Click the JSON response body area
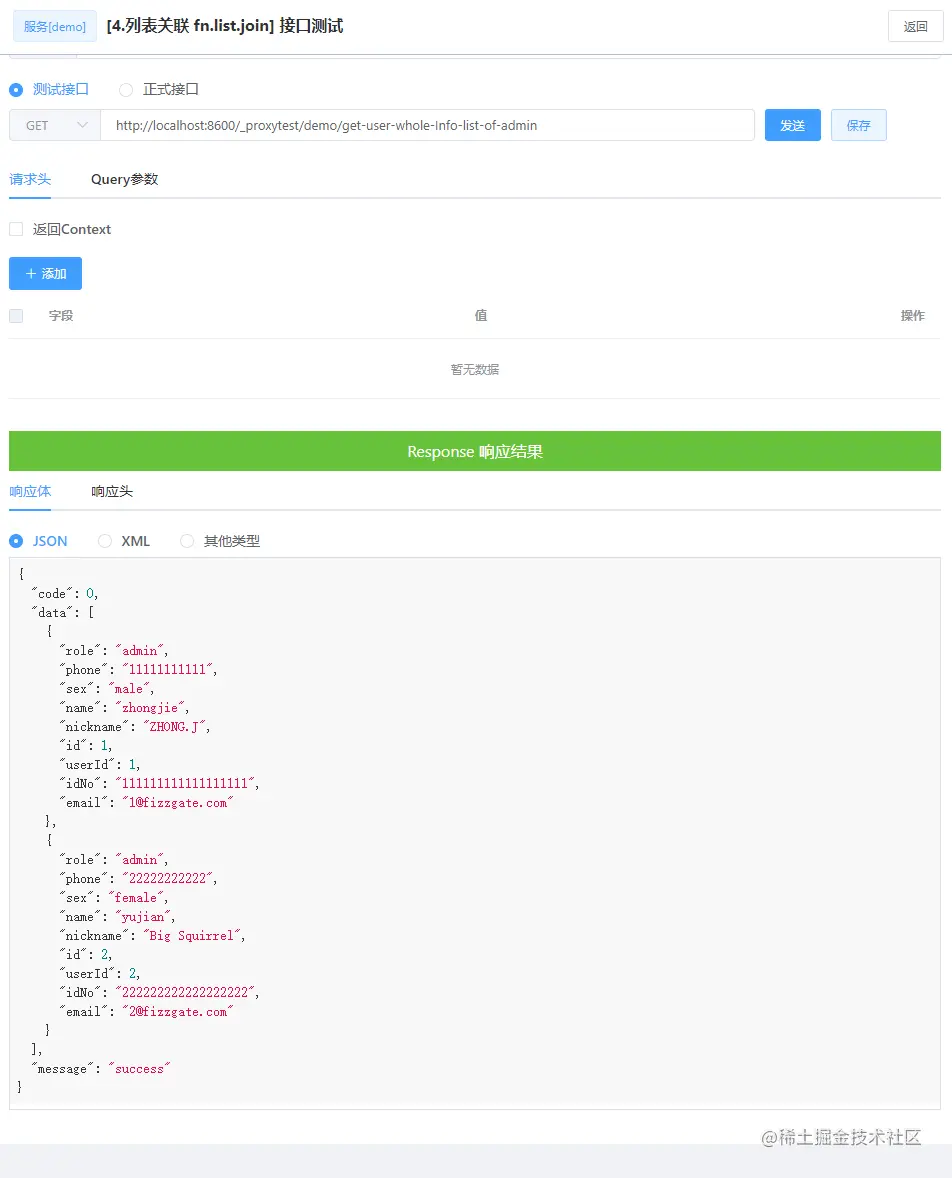This screenshot has height=1178, width=952. (x=475, y=830)
